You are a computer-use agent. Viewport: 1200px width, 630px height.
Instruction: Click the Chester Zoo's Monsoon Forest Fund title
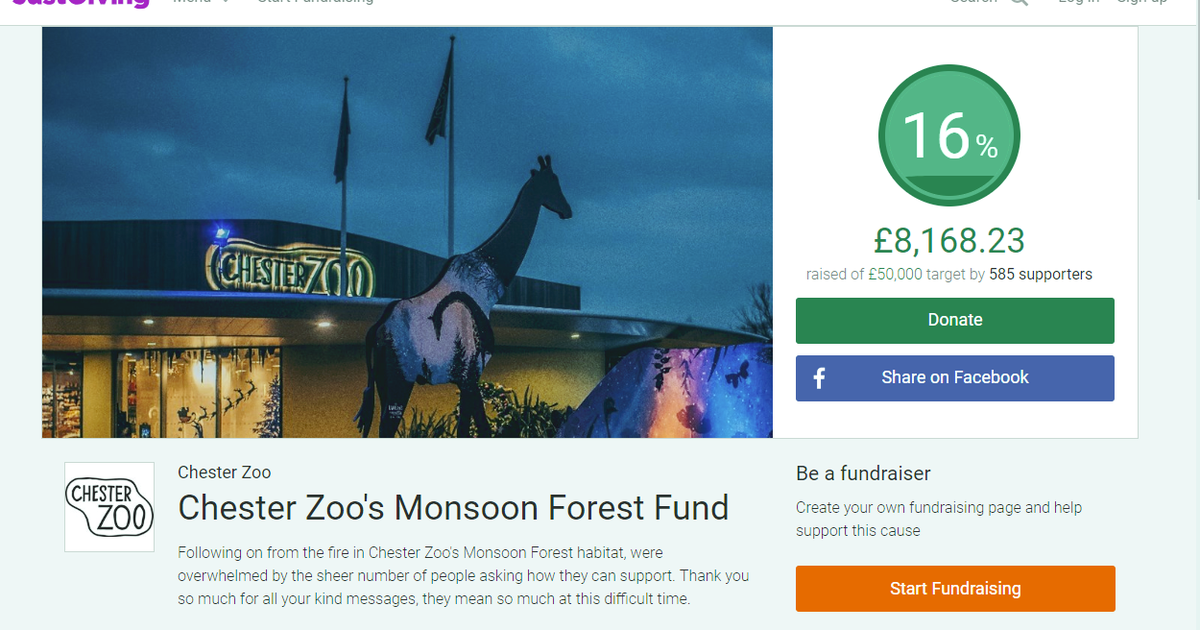pos(453,508)
